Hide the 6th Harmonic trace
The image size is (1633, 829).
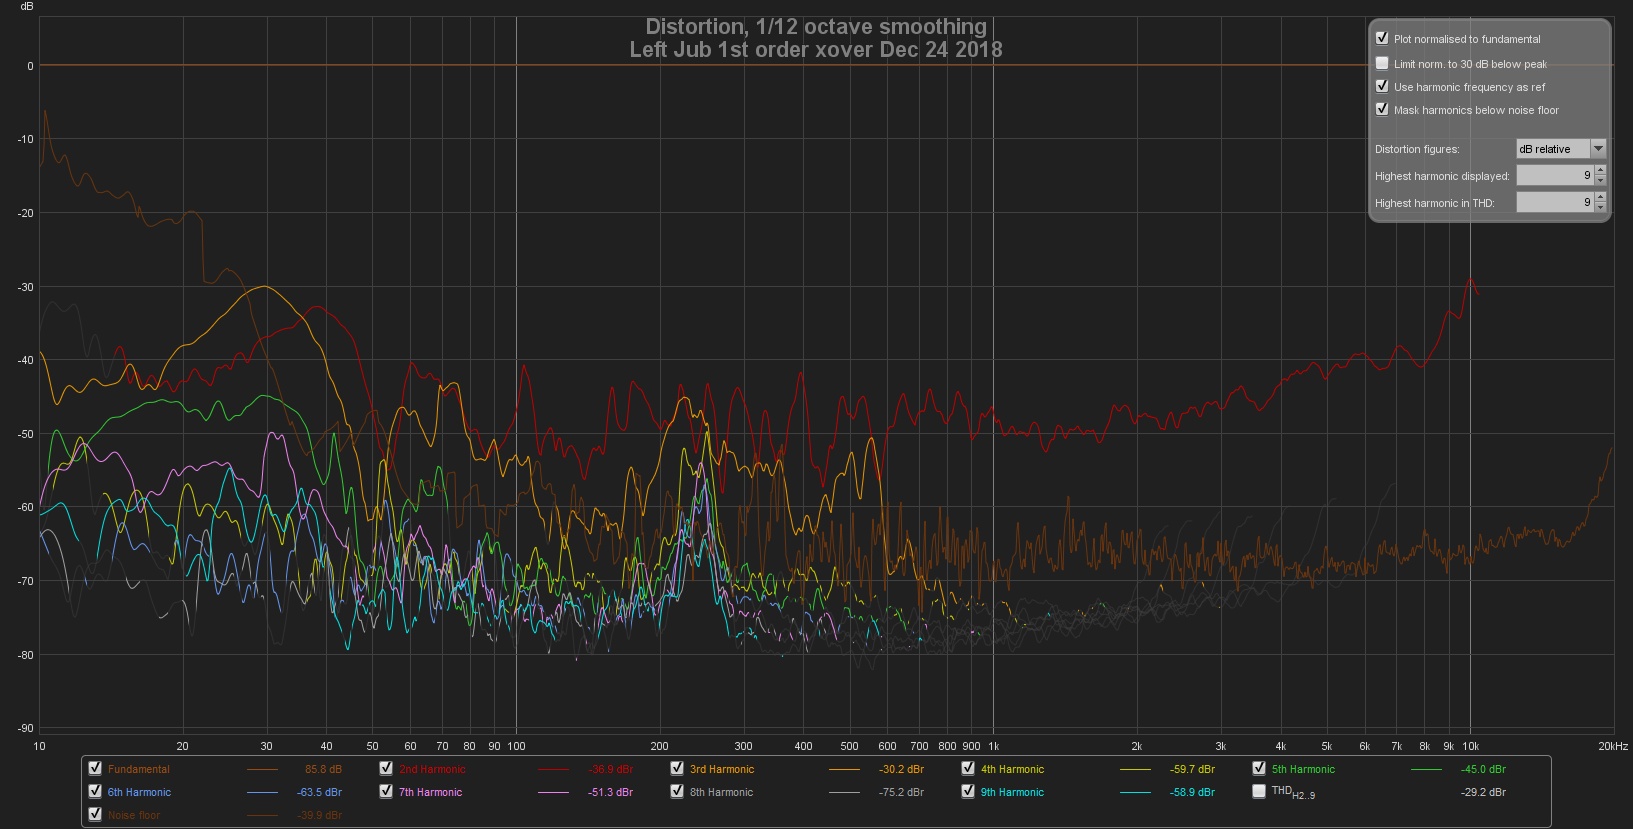95,791
